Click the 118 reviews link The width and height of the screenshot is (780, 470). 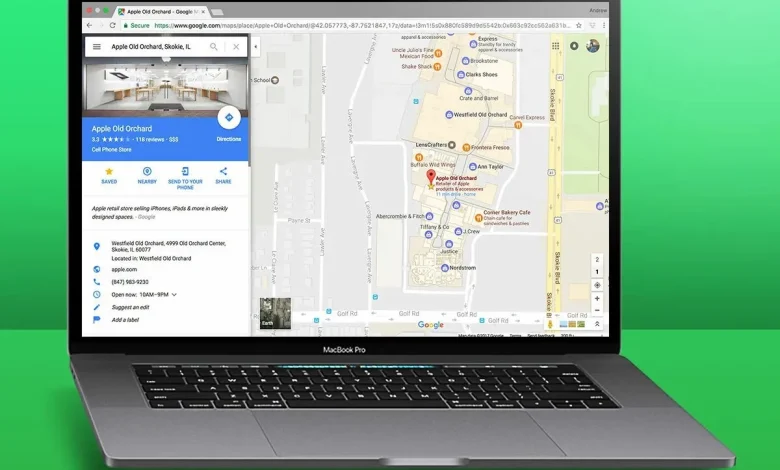(x=150, y=139)
